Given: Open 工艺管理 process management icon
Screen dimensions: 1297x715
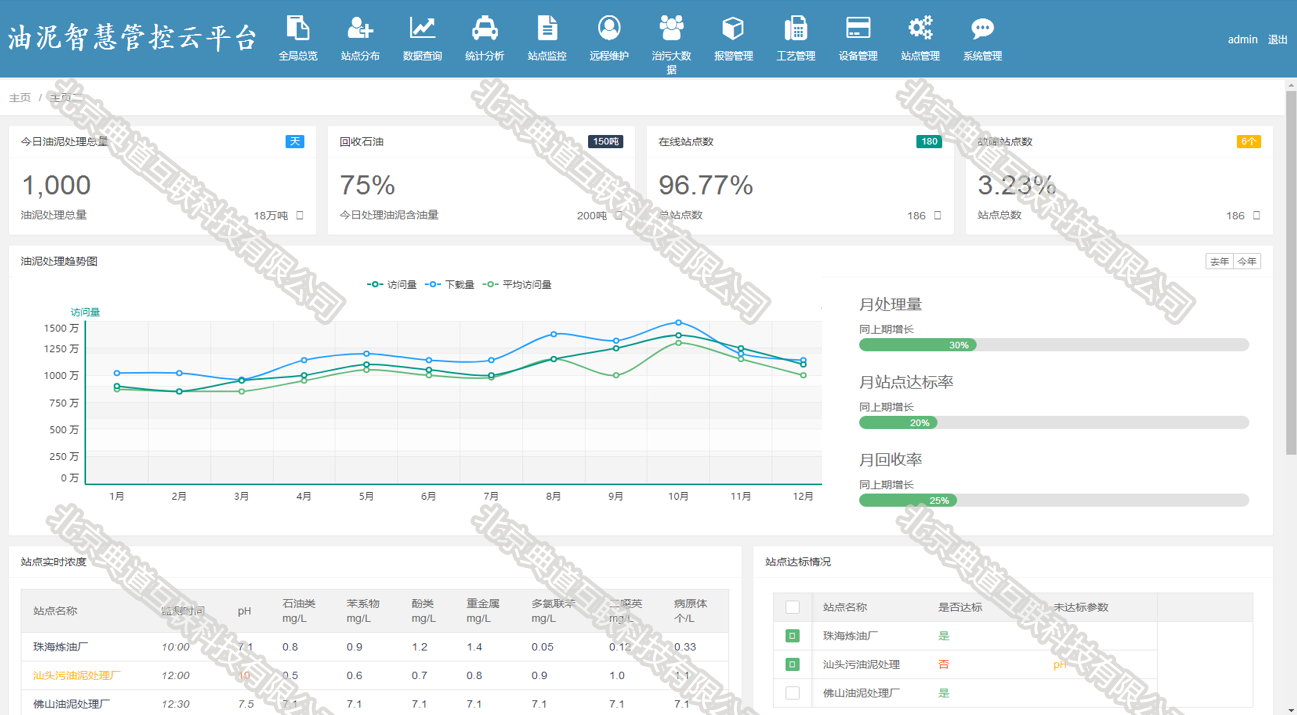Looking at the screenshot, I should click(x=795, y=28).
